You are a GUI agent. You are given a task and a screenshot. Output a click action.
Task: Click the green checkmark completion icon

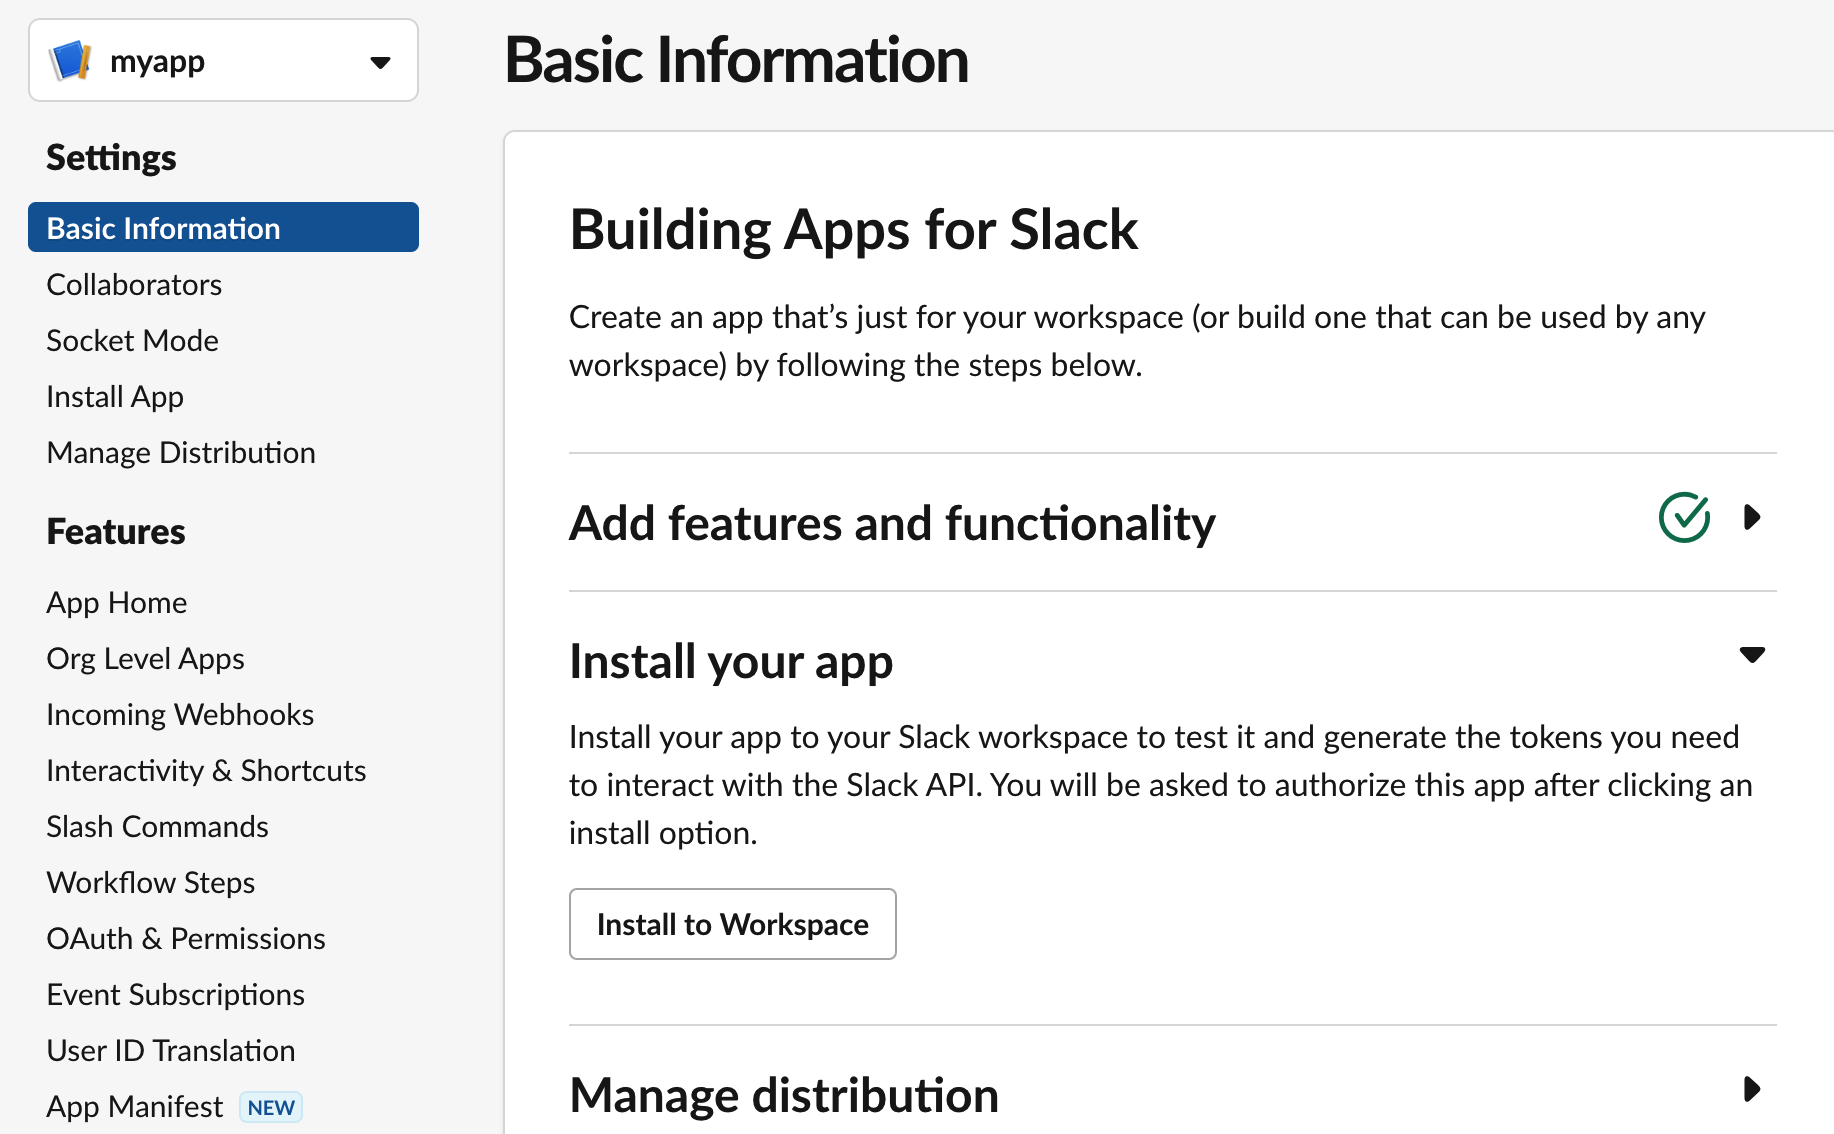point(1684,517)
